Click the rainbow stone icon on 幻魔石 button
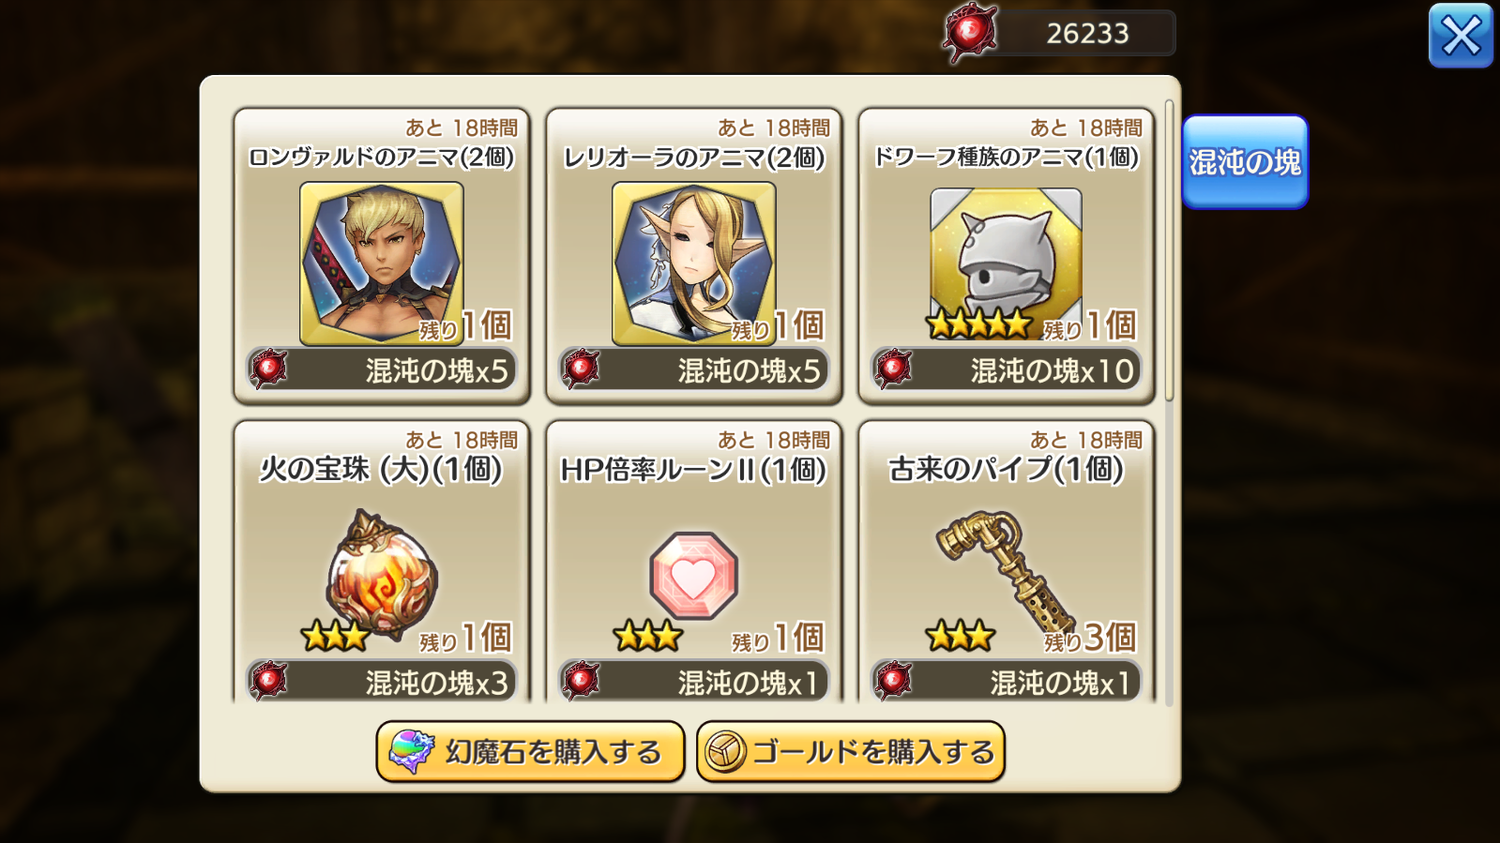 (x=411, y=752)
